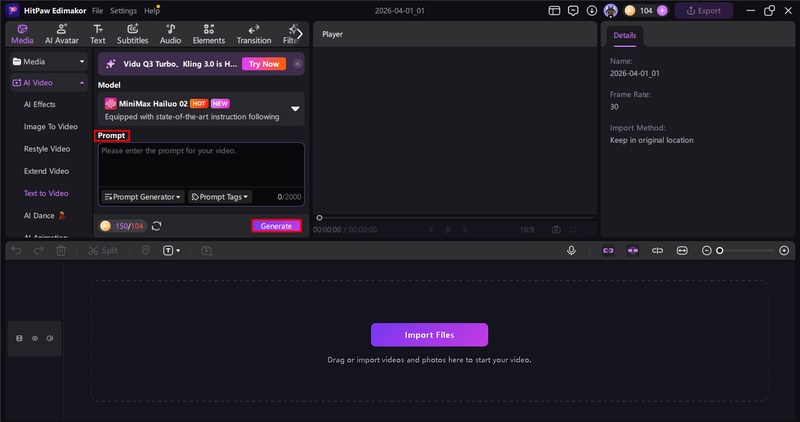This screenshot has height=422, width=800.
Task: Click the Split scissors tool
Action: coord(103,251)
